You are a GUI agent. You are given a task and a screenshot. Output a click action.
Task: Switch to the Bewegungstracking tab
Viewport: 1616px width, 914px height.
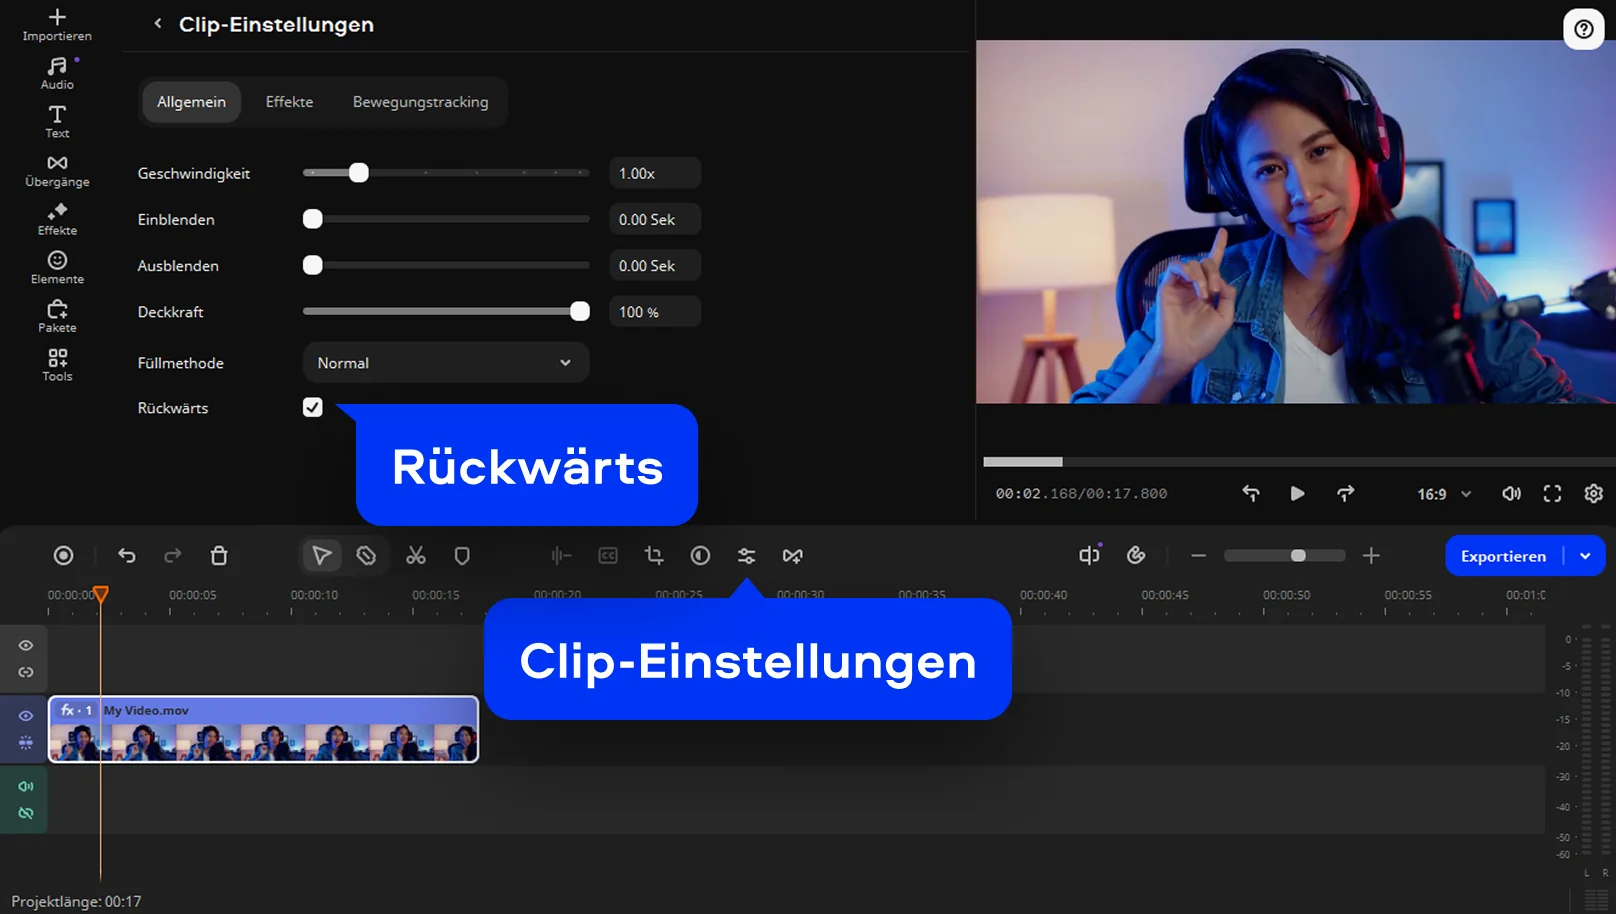(x=420, y=102)
